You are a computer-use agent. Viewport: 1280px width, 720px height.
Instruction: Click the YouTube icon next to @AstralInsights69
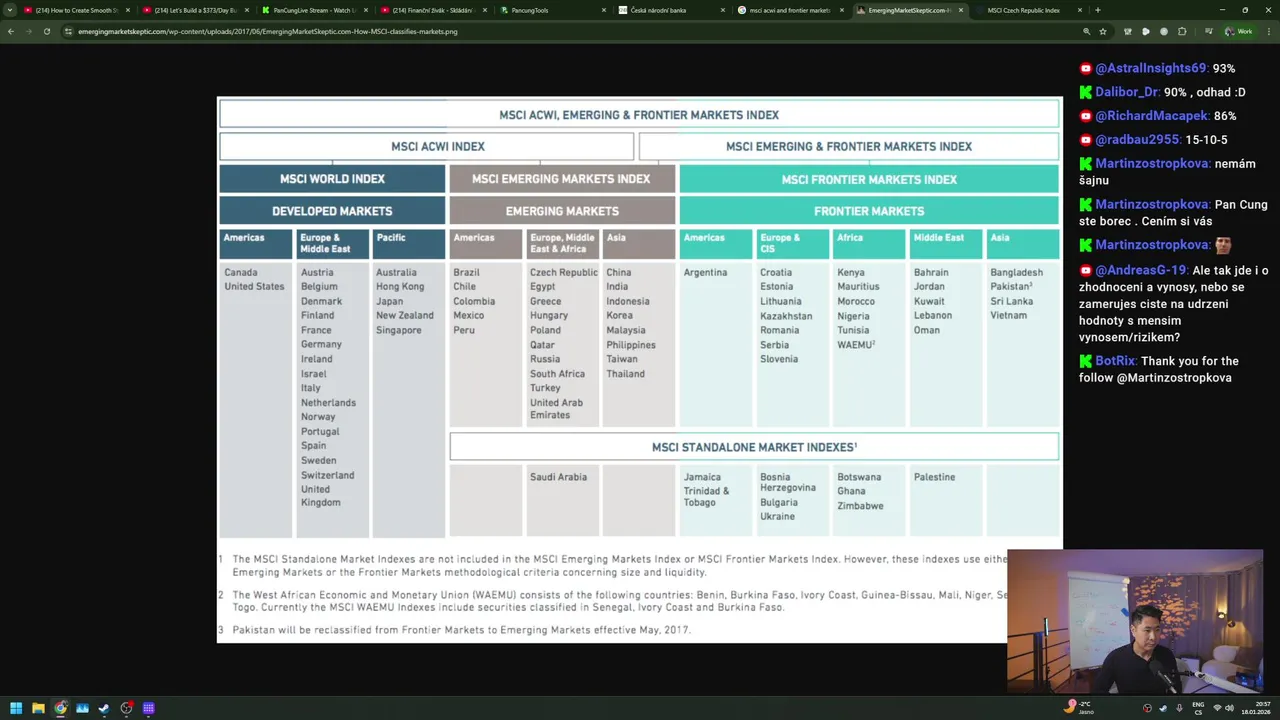coord(1085,69)
